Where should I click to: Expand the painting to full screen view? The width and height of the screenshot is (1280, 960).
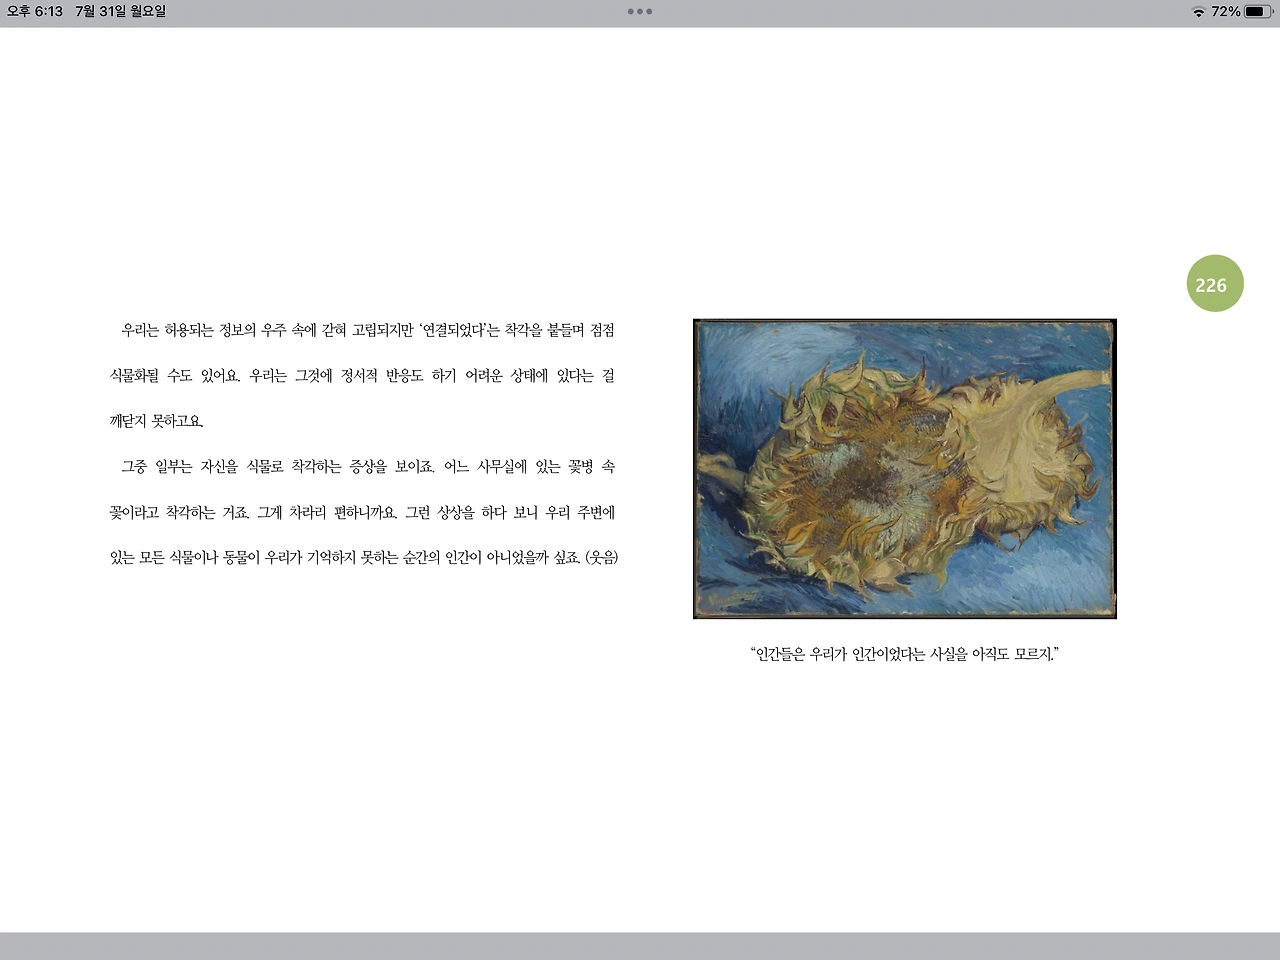[905, 467]
